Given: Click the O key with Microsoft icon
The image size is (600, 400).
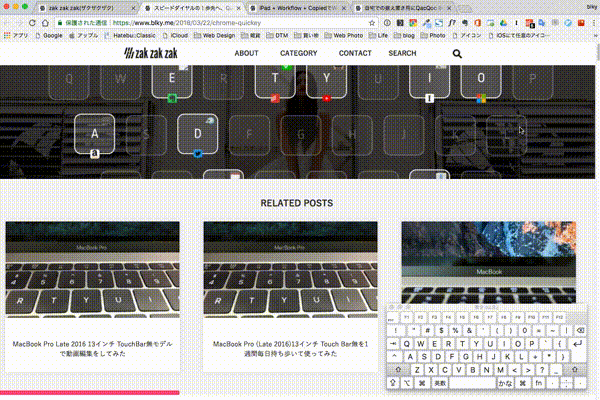Looking at the screenshot, I should (481, 81).
